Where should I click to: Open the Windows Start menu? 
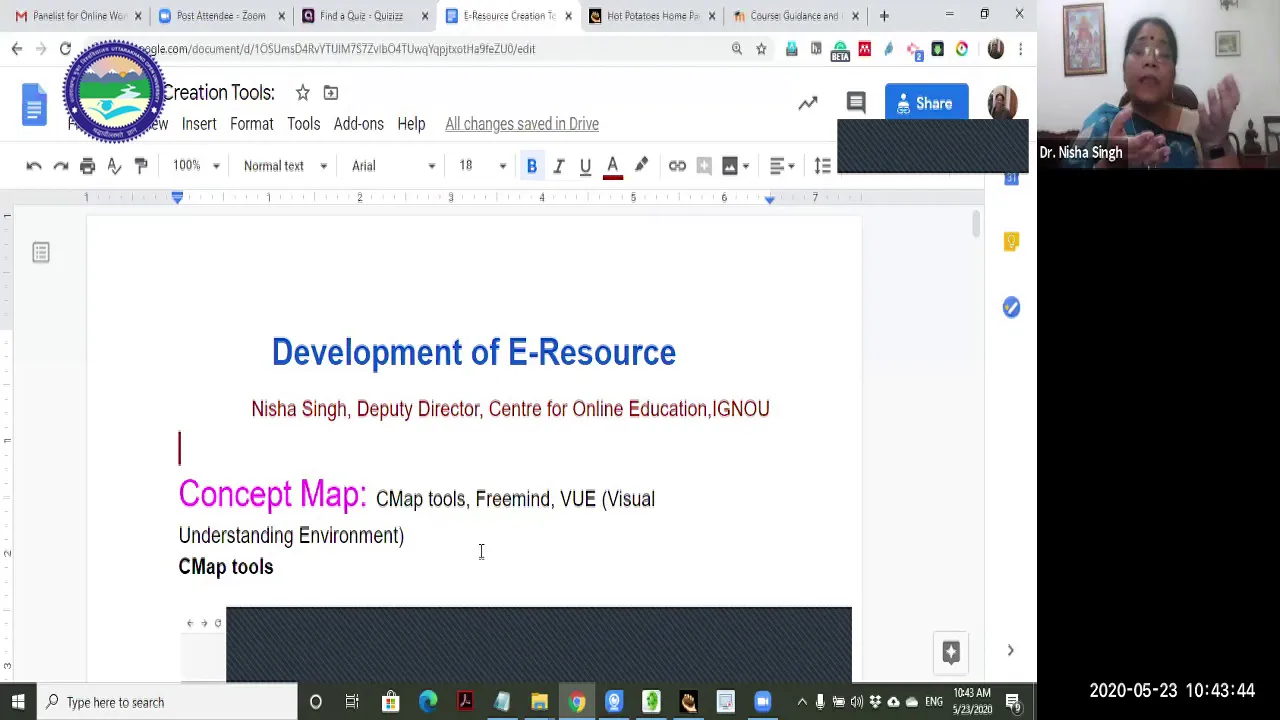coord(17,702)
